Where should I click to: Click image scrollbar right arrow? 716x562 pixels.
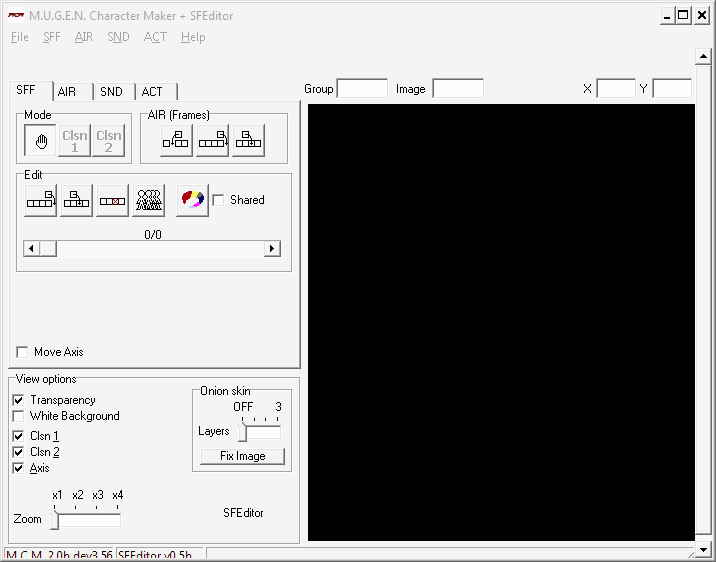point(272,249)
